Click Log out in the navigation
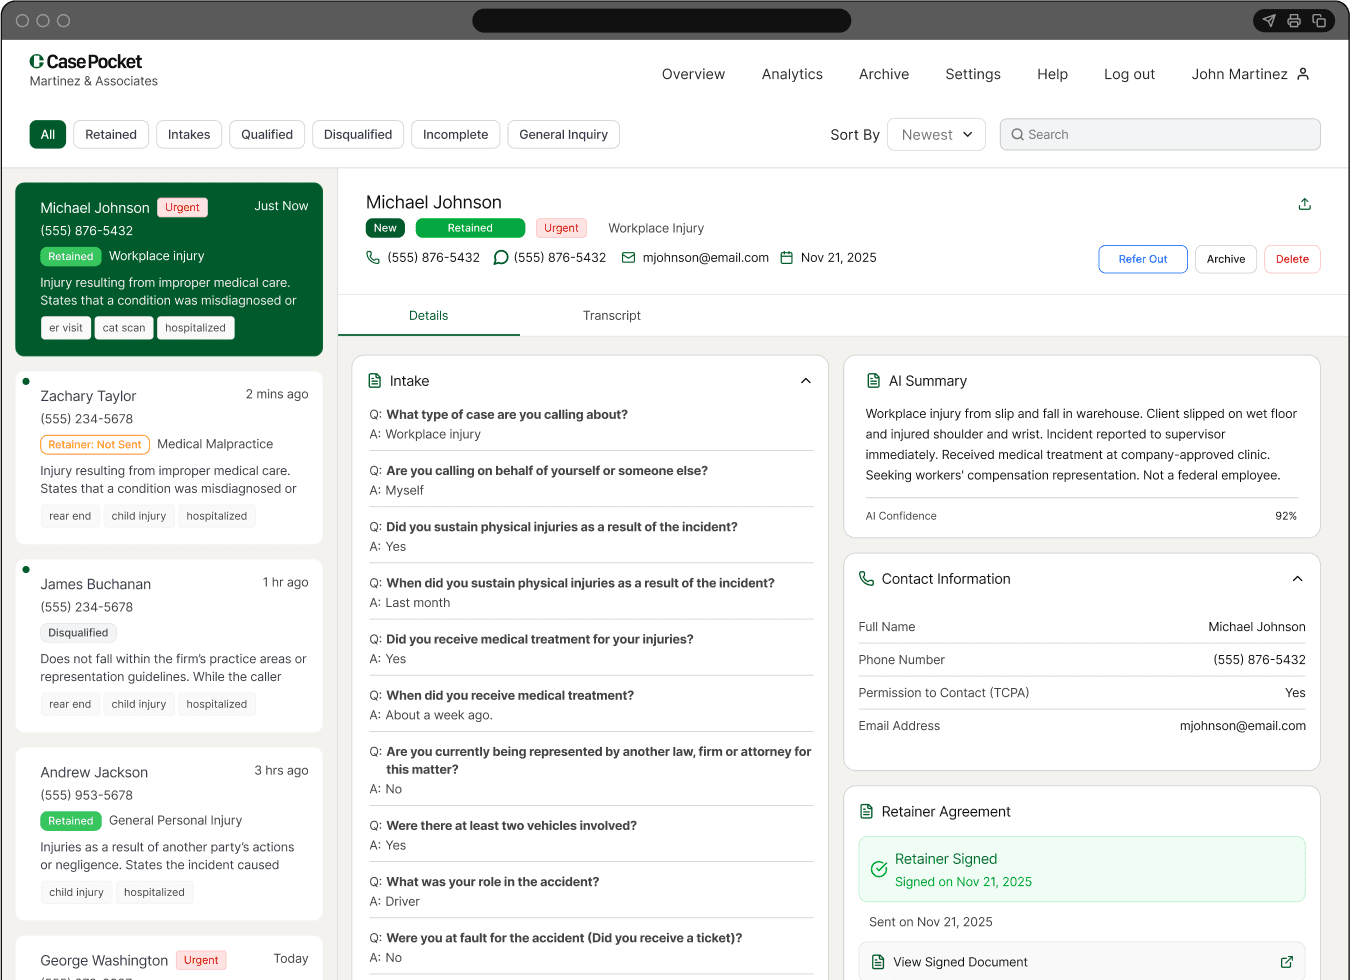The image size is (1350, 980). pyautogui.click(x=1129, y=74)
